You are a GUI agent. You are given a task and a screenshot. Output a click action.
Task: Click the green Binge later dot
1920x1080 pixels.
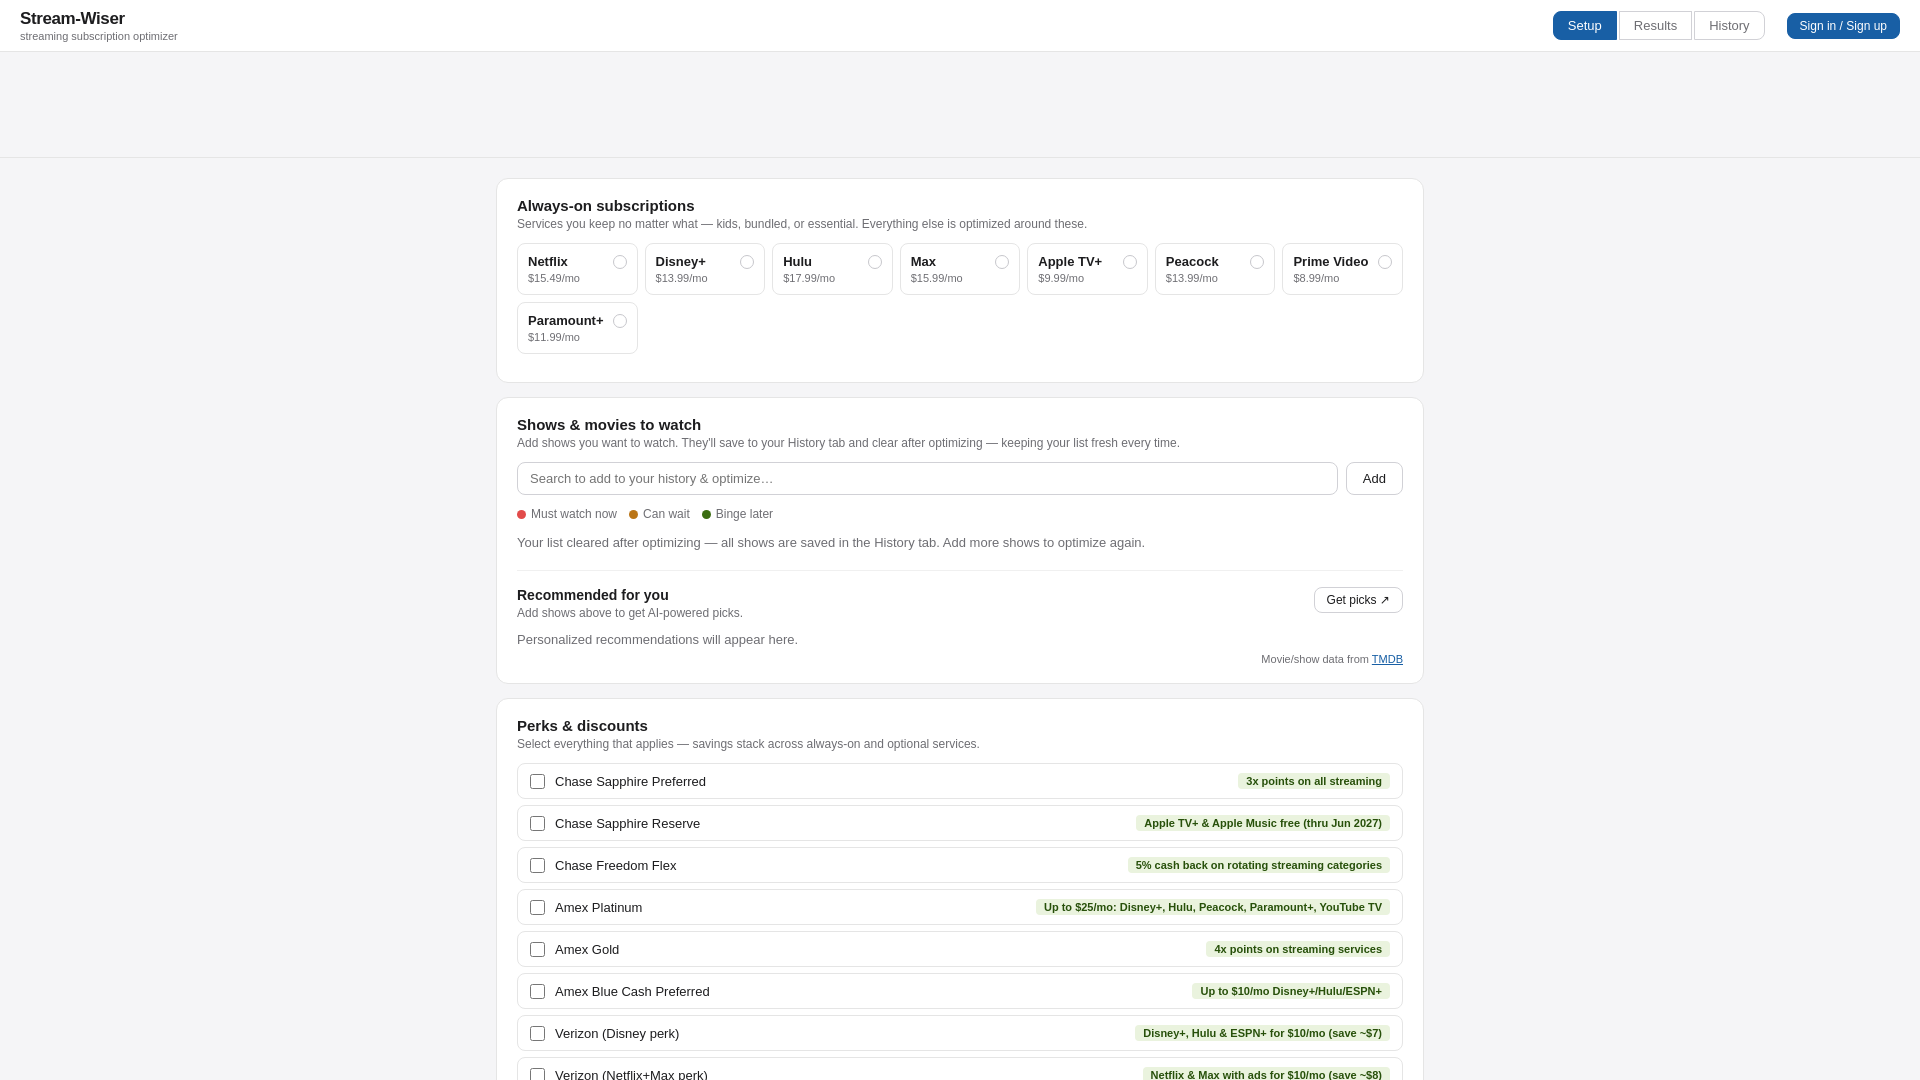[706, 515]
